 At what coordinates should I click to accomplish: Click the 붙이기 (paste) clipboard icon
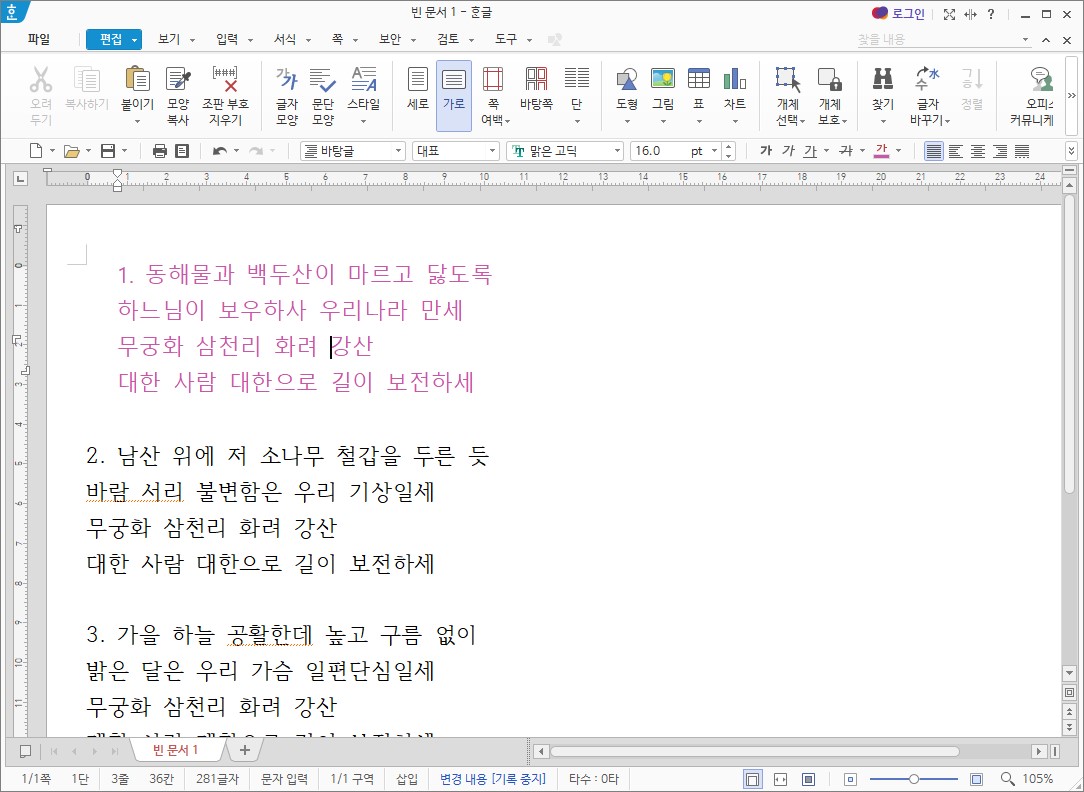138,80
